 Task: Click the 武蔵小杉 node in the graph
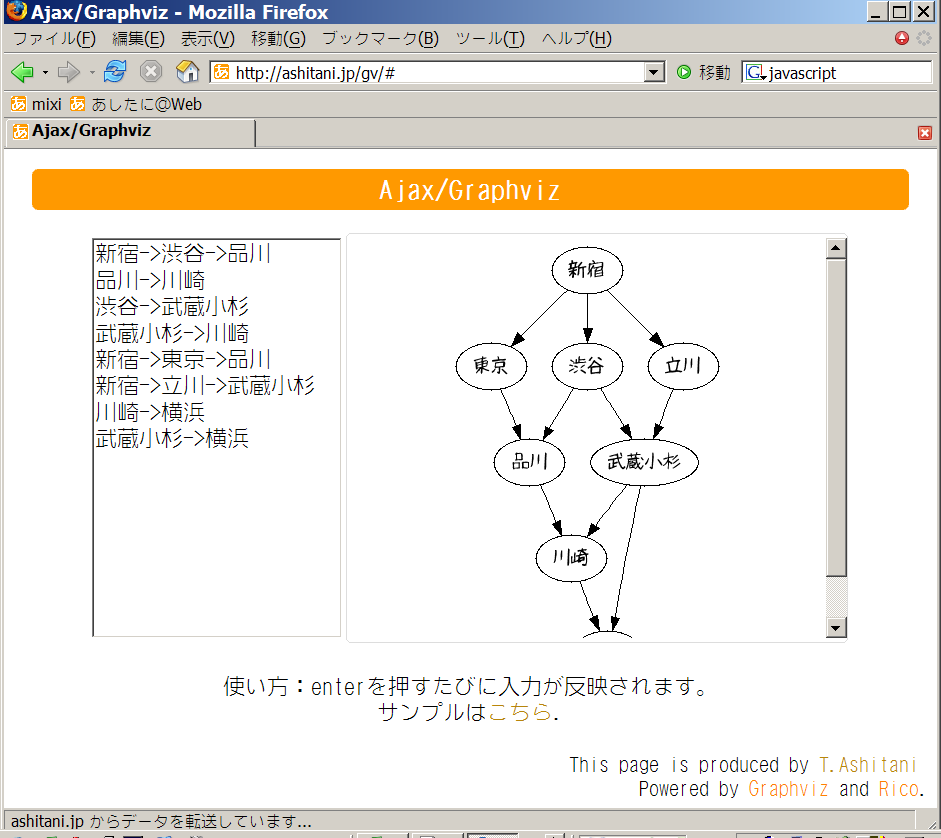point(644,462)
